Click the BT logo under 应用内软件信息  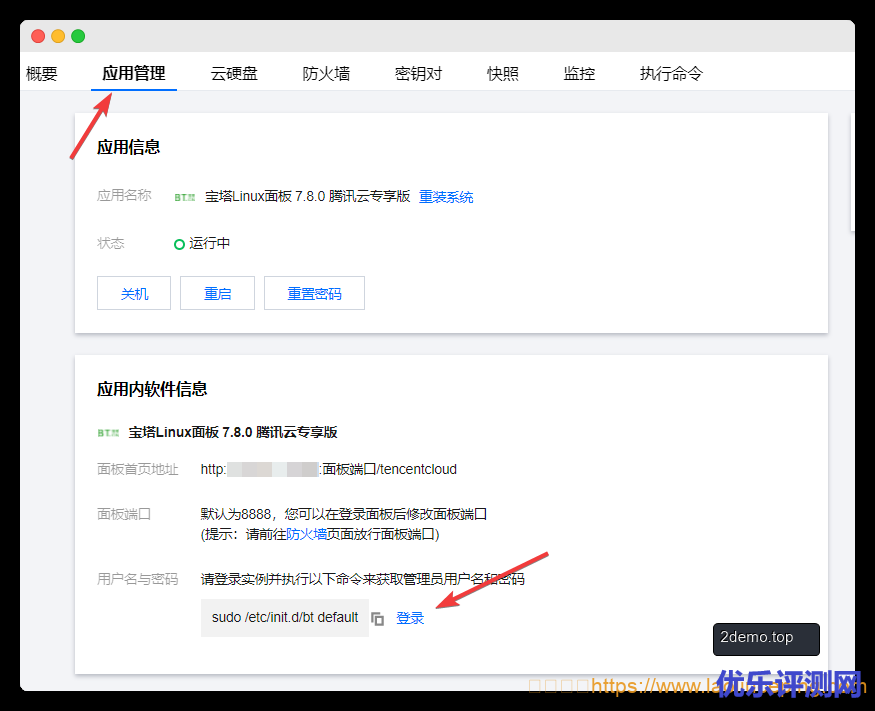(108, 433)
